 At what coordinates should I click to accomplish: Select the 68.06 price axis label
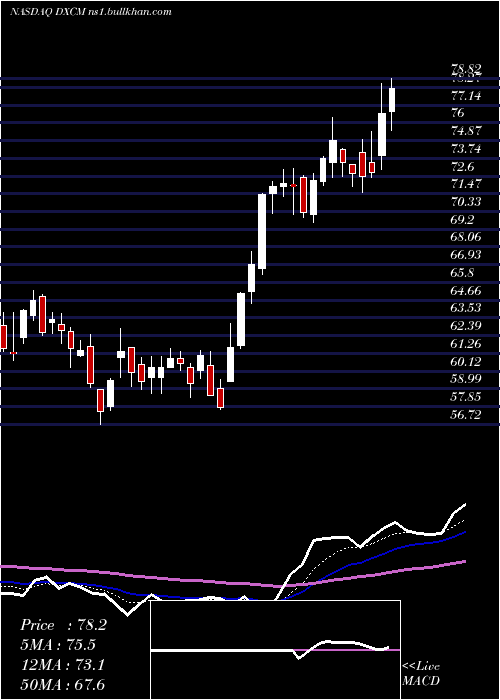[x=467, y=237]
